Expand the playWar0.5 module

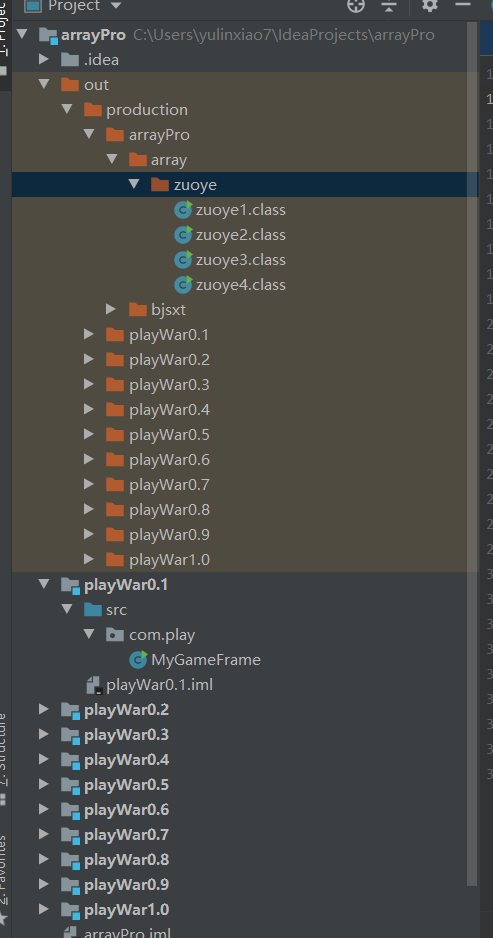click(43, 784)
